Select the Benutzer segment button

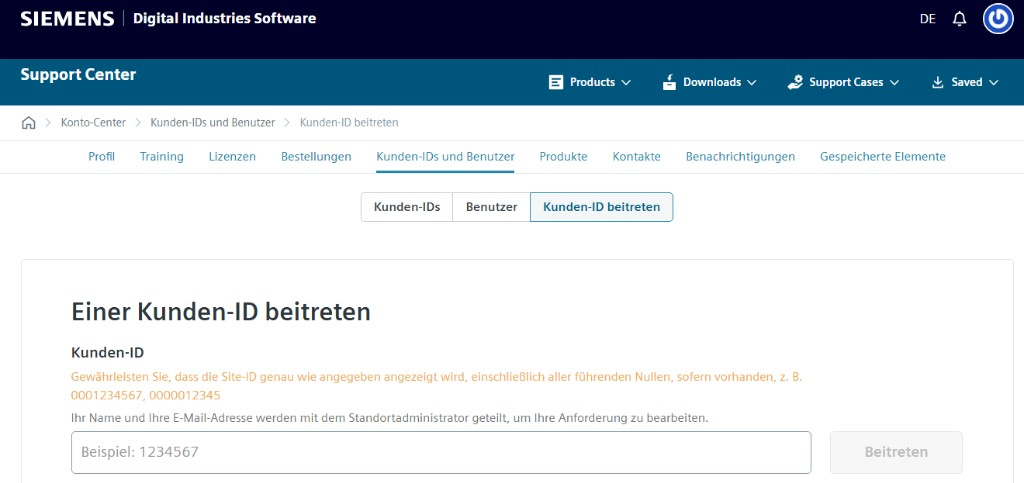pyautogui.click(x=491, y=207)
